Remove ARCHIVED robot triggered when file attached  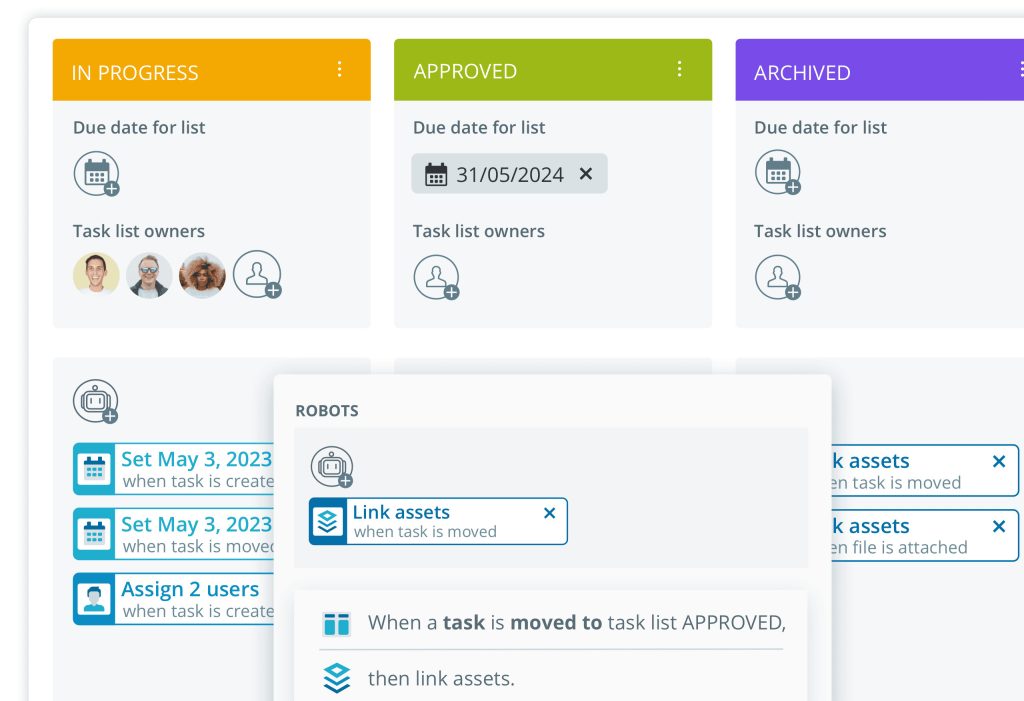coord(998,526)
